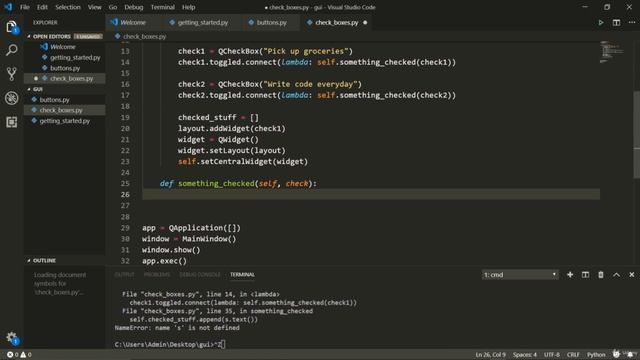The height and width of the screenshot is (360, 640).
Task: Open the Source Control view
Action: pos(11,74)
